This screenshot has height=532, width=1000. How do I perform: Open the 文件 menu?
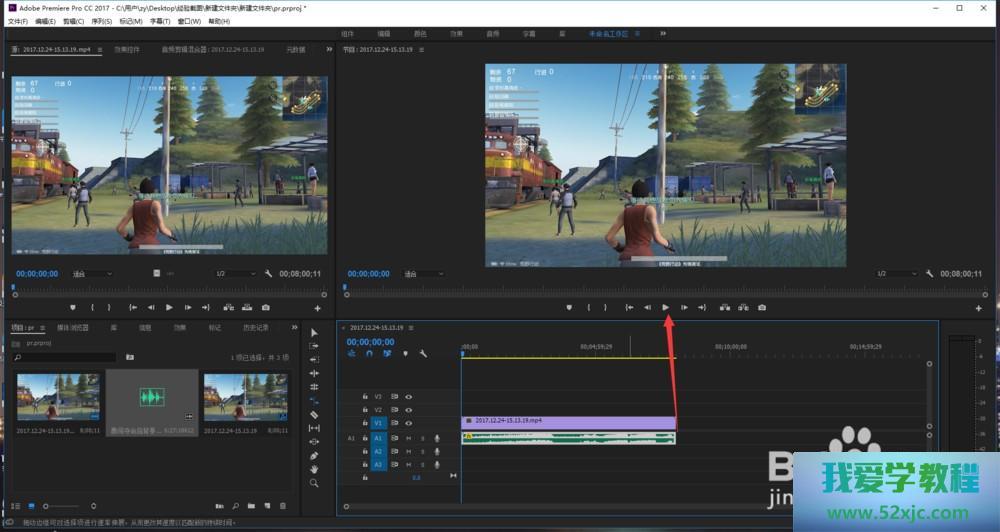17,21
